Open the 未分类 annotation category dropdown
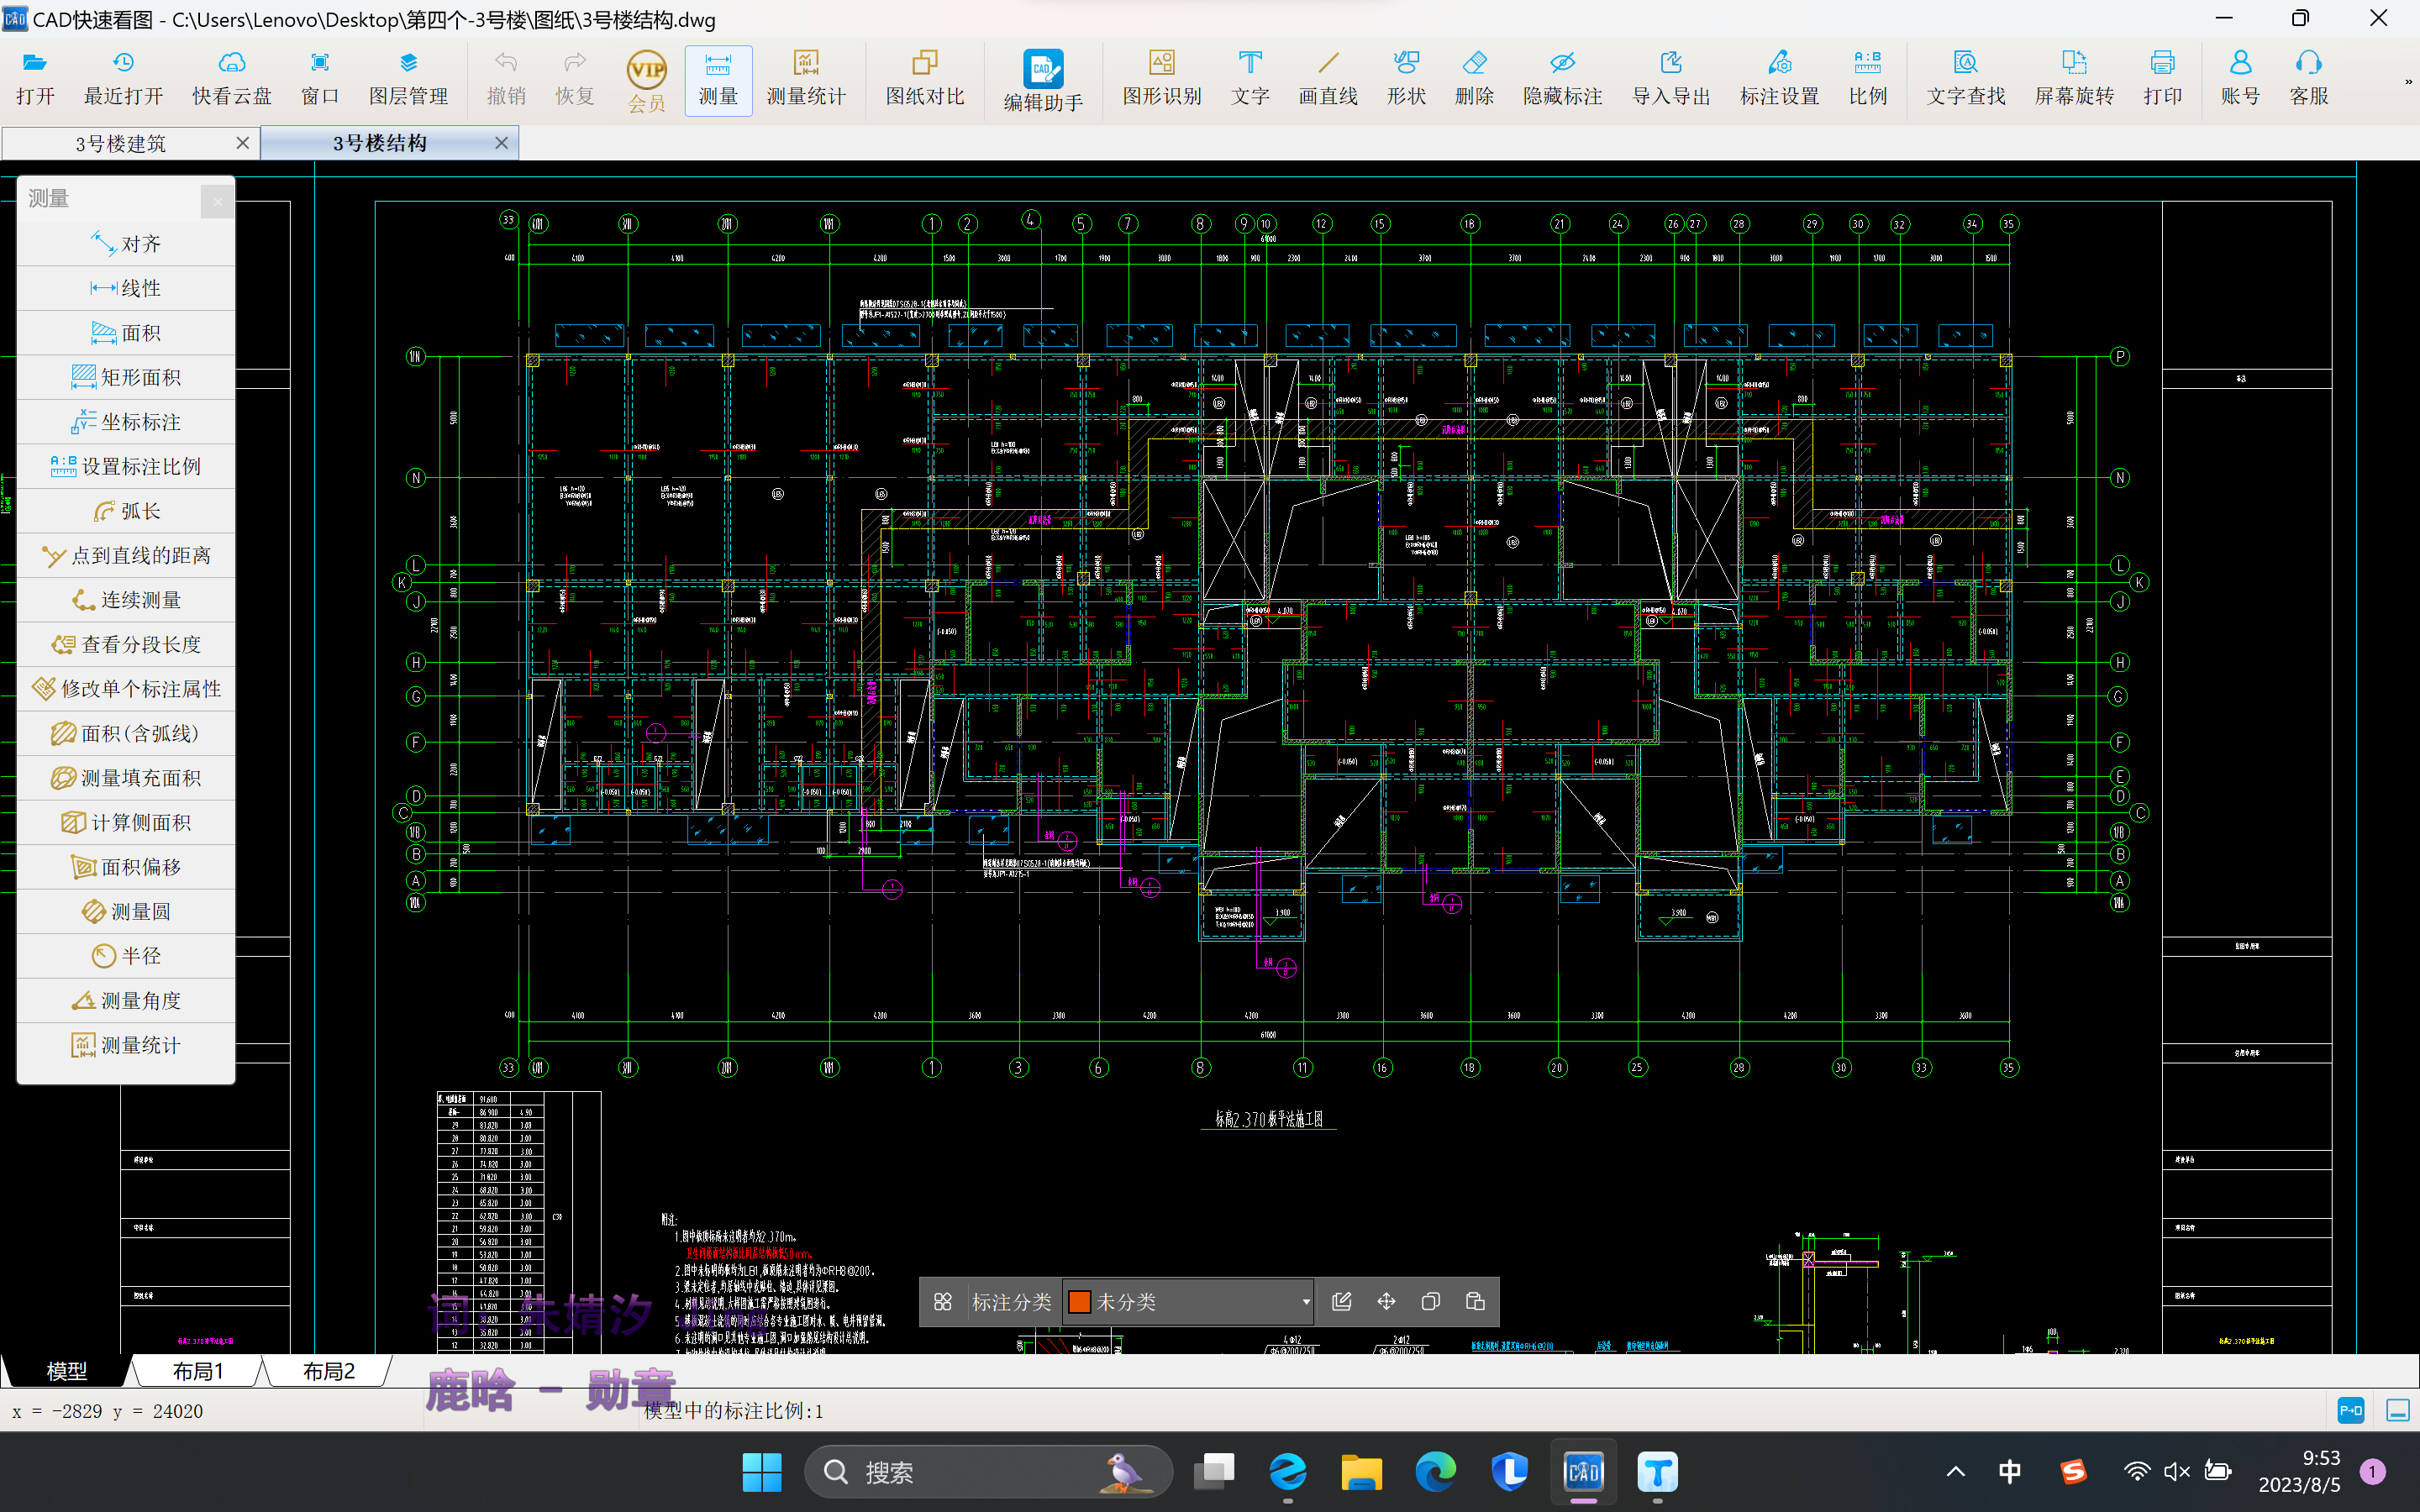Viewport: 2420px width, 1512px height. point(1188,1302)
